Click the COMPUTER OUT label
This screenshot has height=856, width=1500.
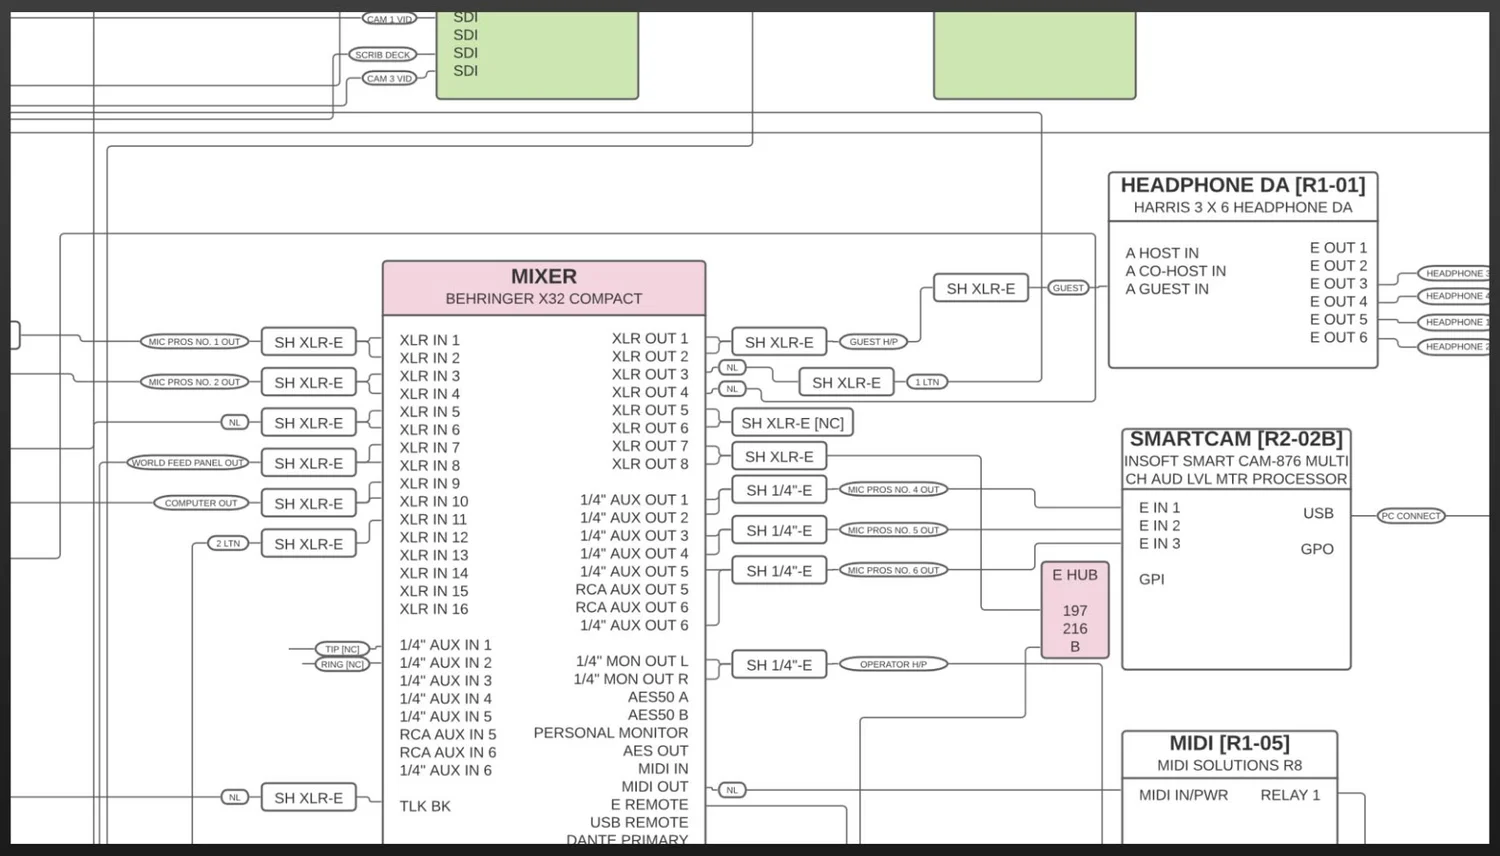click(x=201, y=503)
